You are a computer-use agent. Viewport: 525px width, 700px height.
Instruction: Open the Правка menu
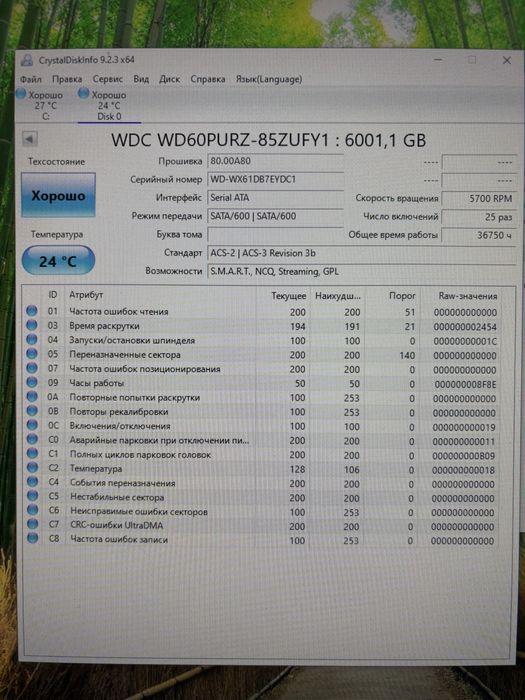point(67,79)
